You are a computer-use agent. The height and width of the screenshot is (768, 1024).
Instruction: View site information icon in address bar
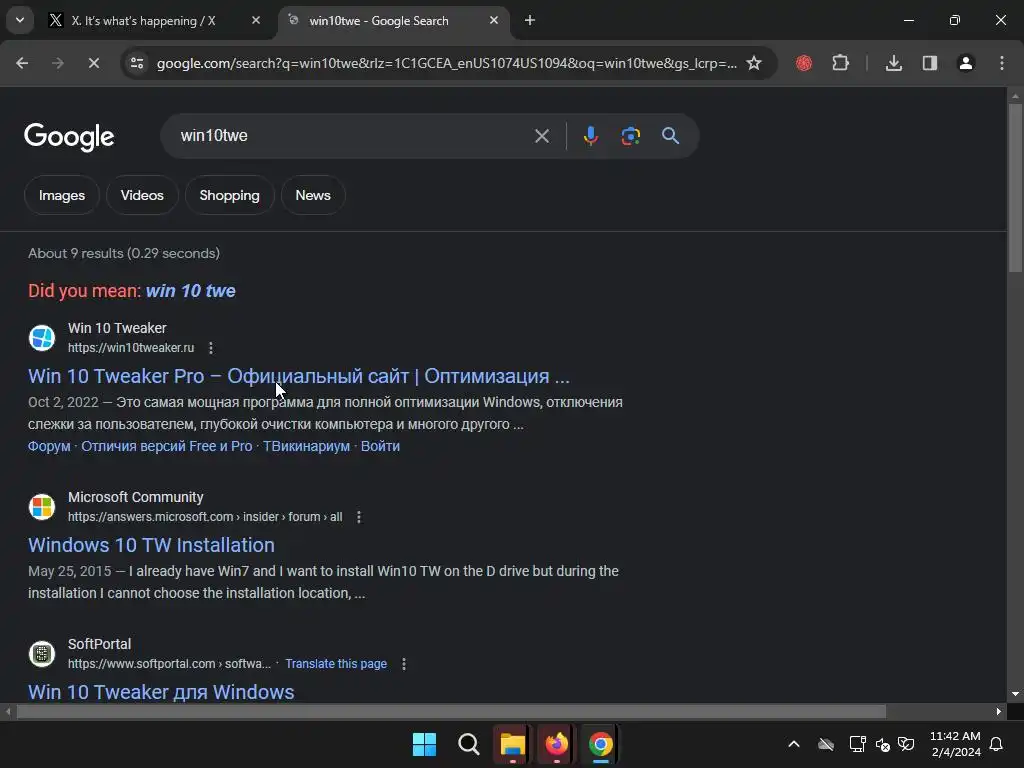pos(137,63)
